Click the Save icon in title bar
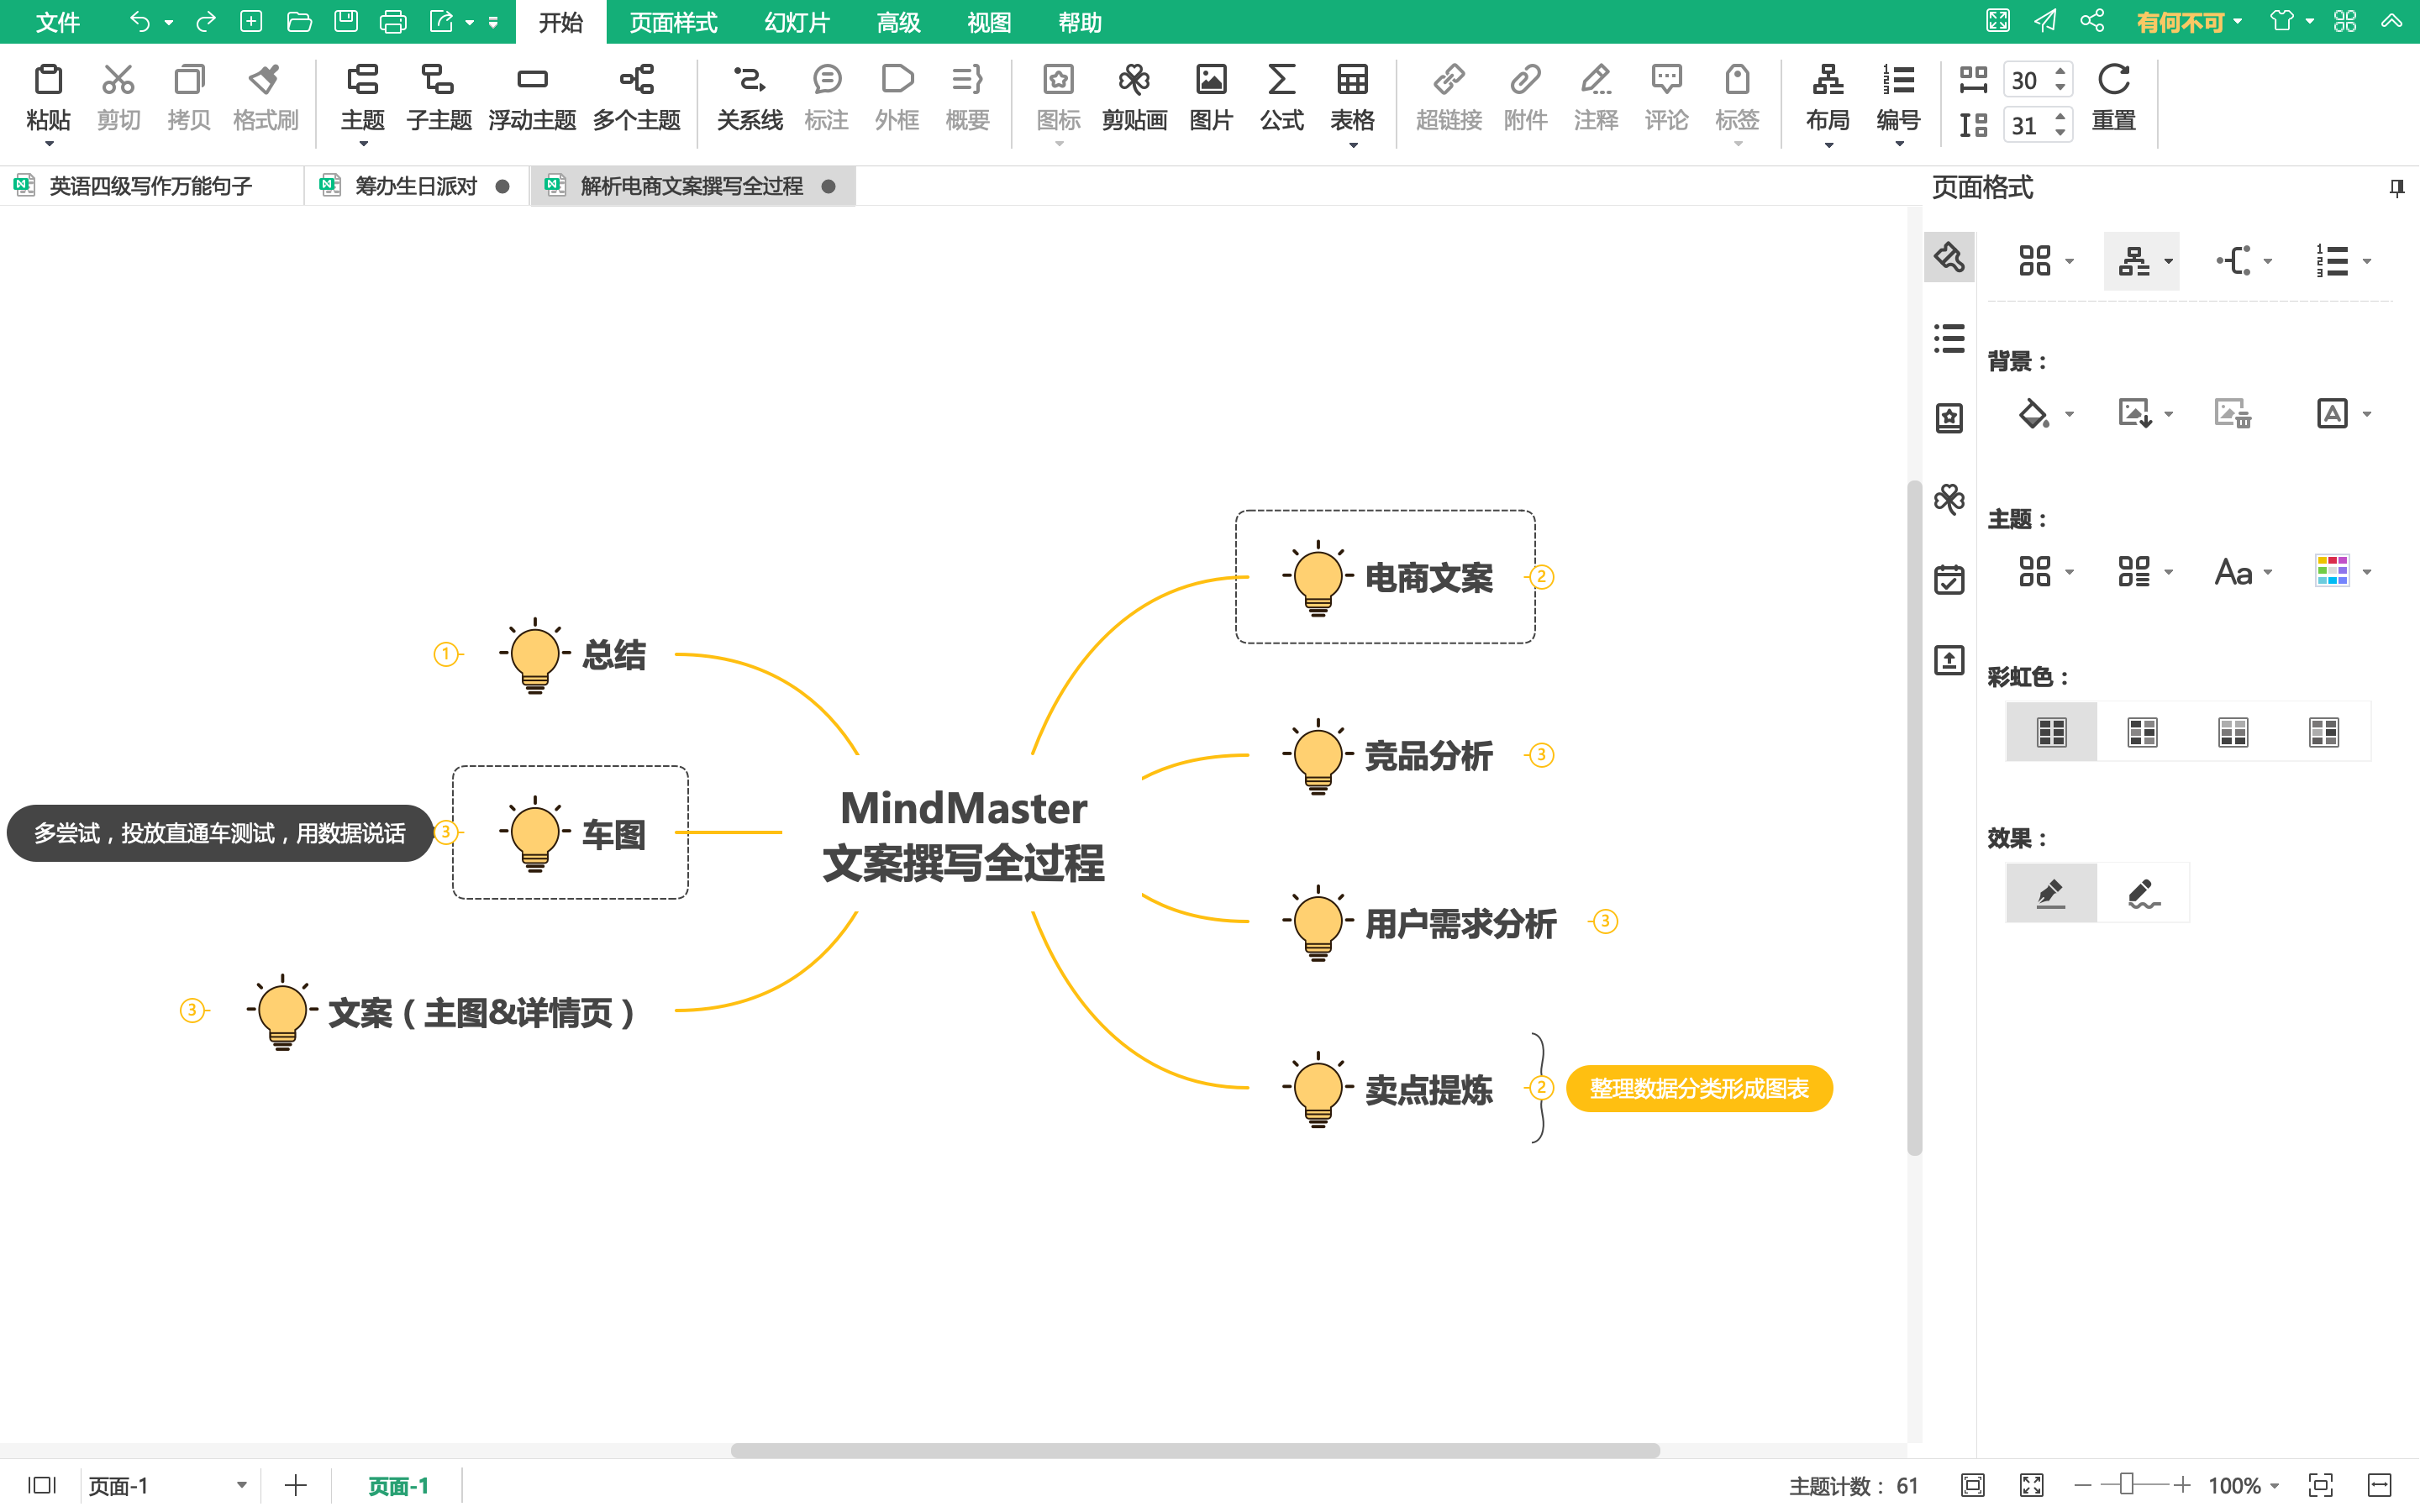The image size is (2420, 1512). (x=346, y=21)
